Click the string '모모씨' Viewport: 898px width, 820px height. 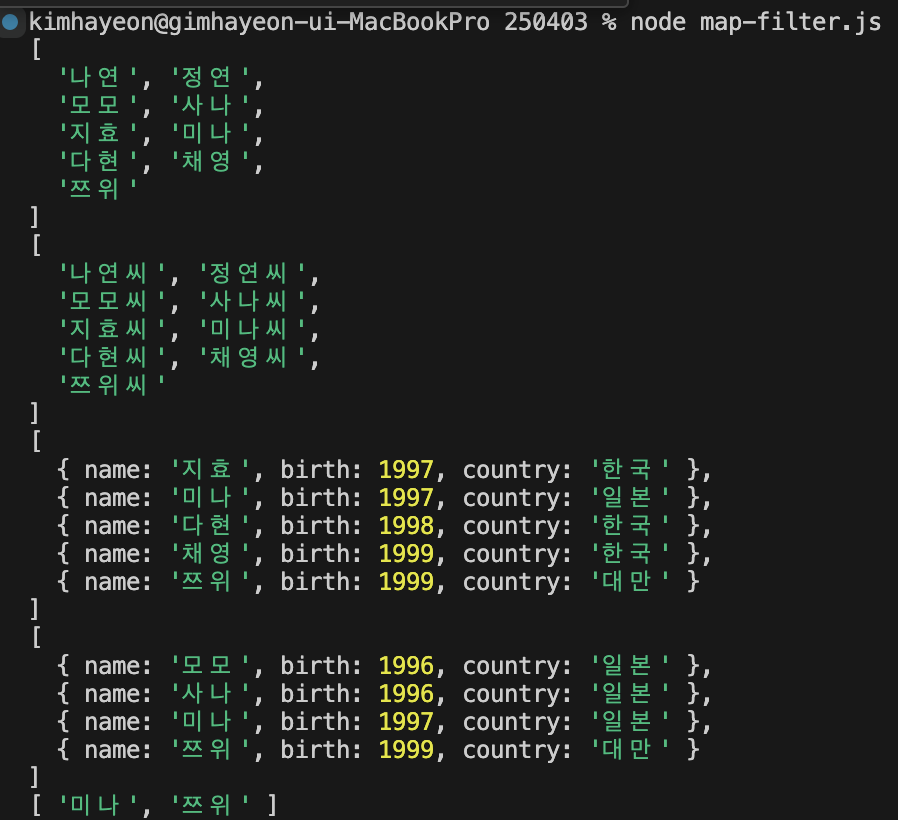click(x=113, y=301)
